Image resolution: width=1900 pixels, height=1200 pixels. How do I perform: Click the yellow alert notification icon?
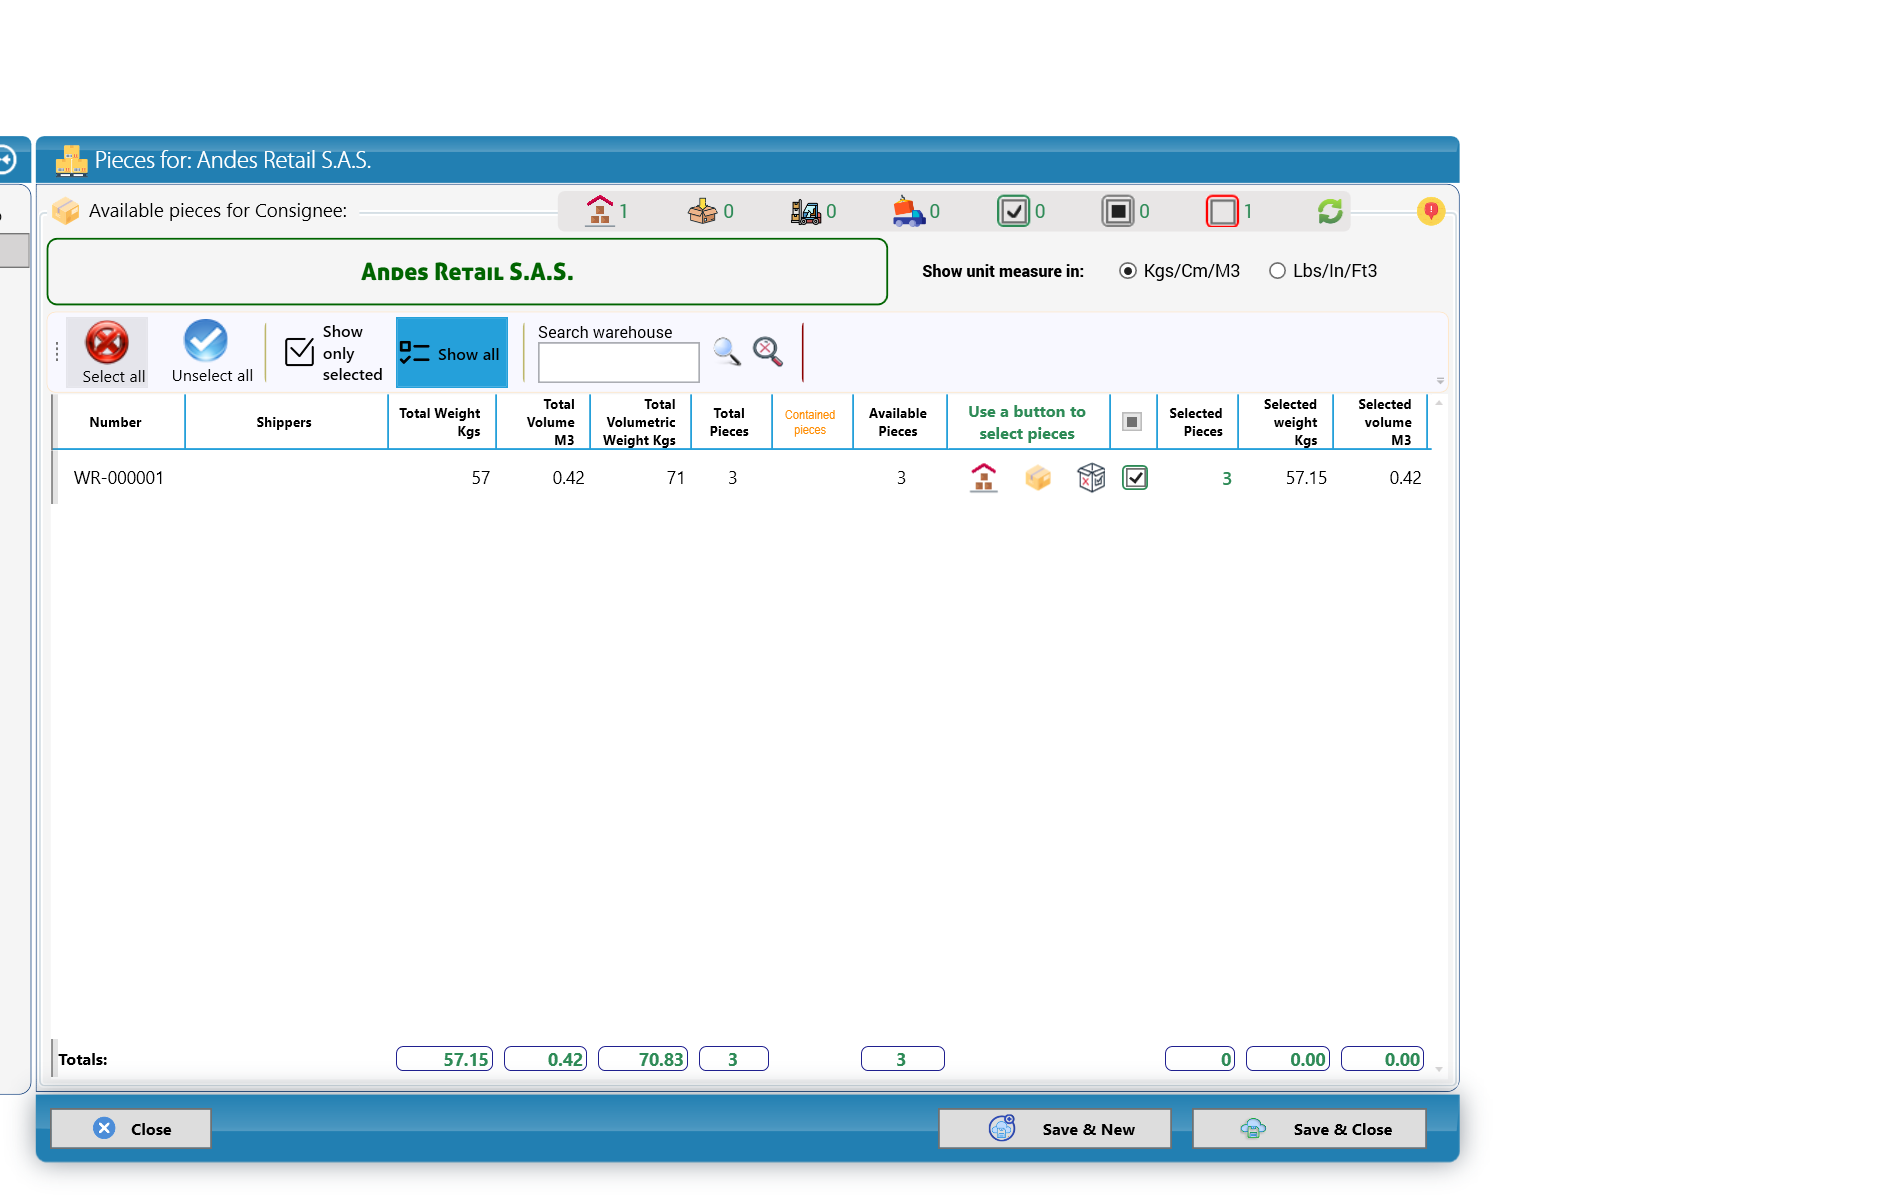pyautogui.click(x=1431, y=211)
